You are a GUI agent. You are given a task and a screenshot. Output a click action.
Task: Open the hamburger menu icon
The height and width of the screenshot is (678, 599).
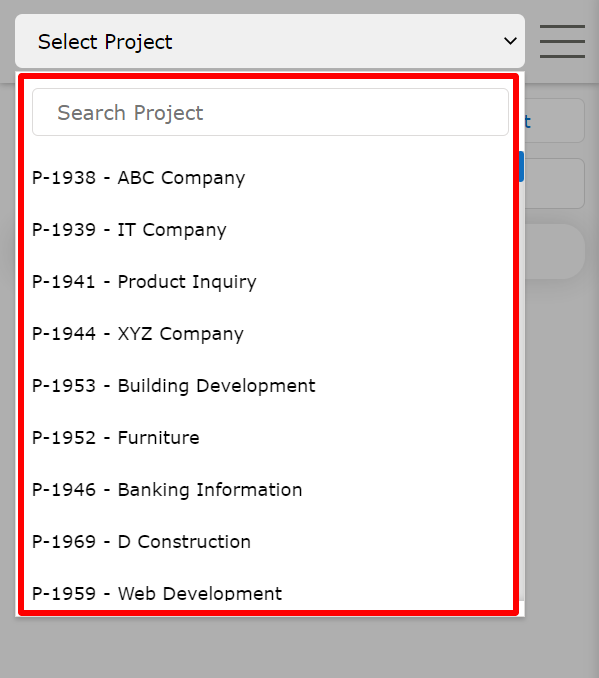[562, 41]
